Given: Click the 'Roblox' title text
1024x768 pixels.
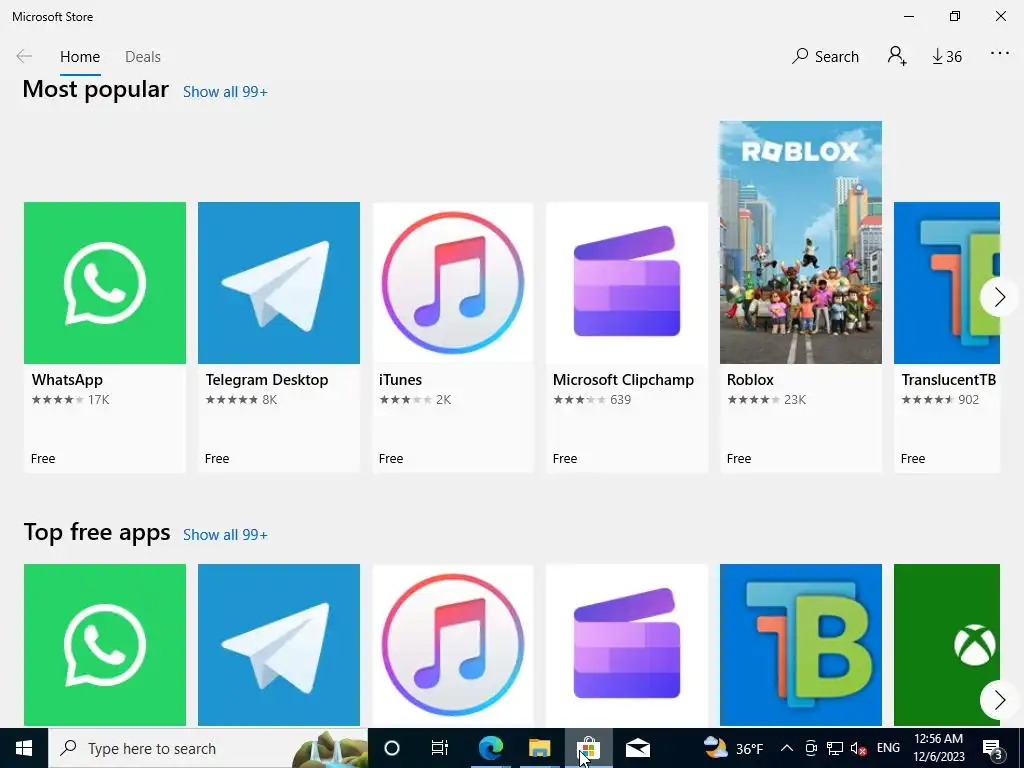Looking at the screenshot, I should (750, 380).
